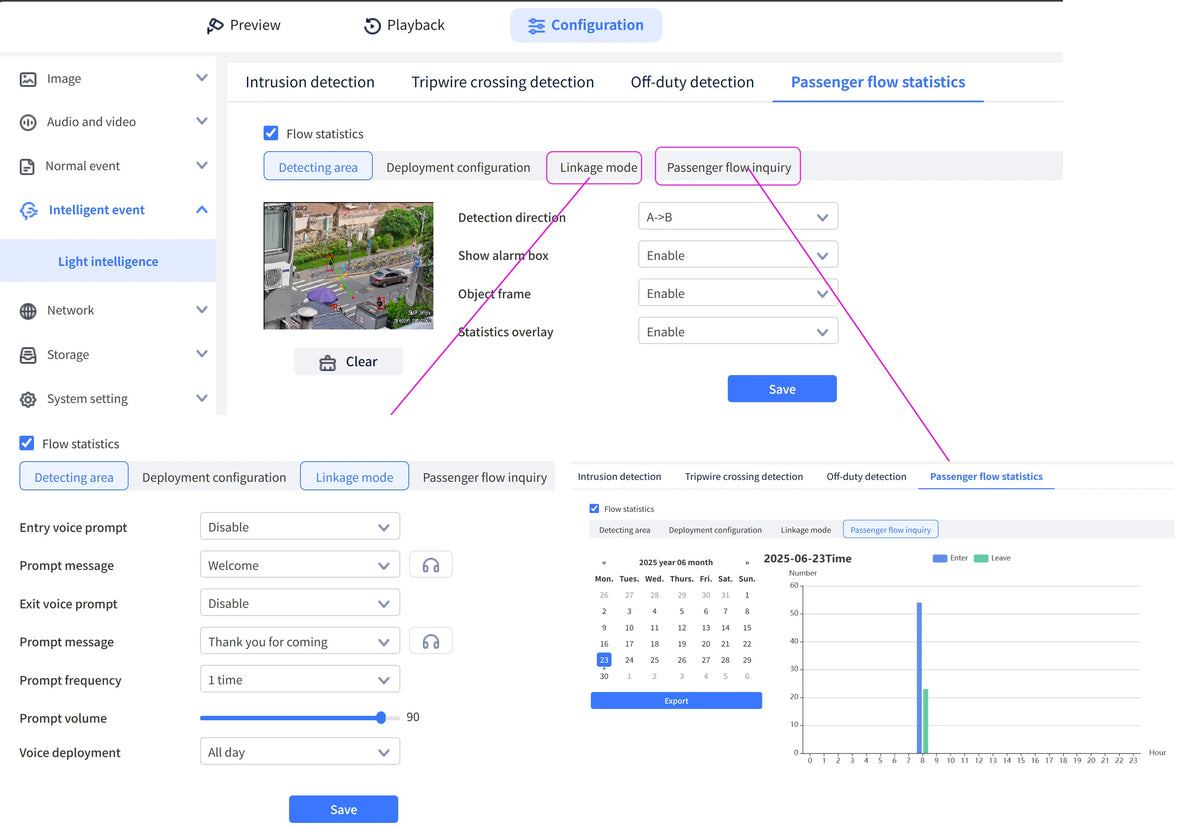Click the briefcase icon on Clear button
1200x829 pixels.
coord(327,363)
